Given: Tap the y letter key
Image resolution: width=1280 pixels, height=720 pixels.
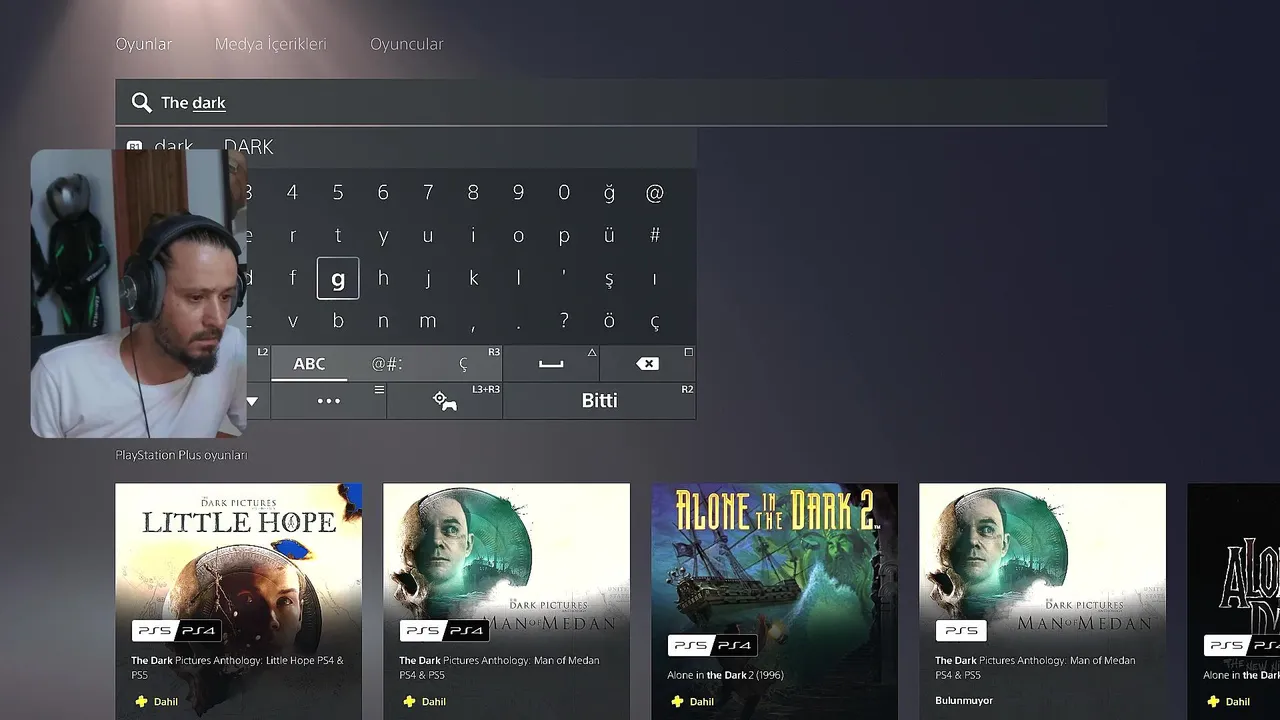Looking at the screenshot, I should [x=383, y=236].
